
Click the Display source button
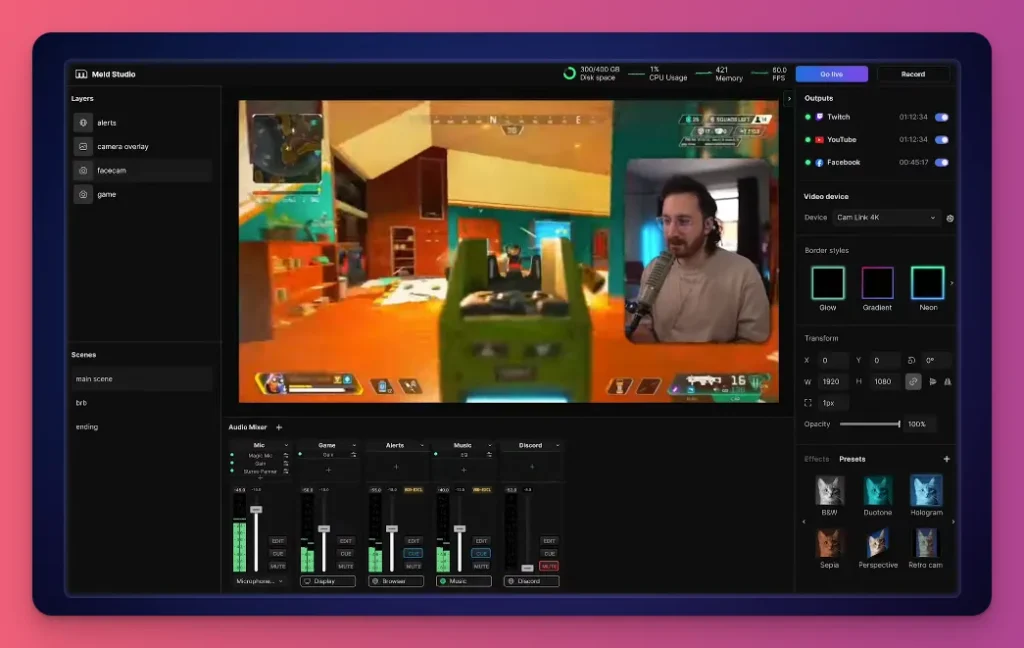328,581
